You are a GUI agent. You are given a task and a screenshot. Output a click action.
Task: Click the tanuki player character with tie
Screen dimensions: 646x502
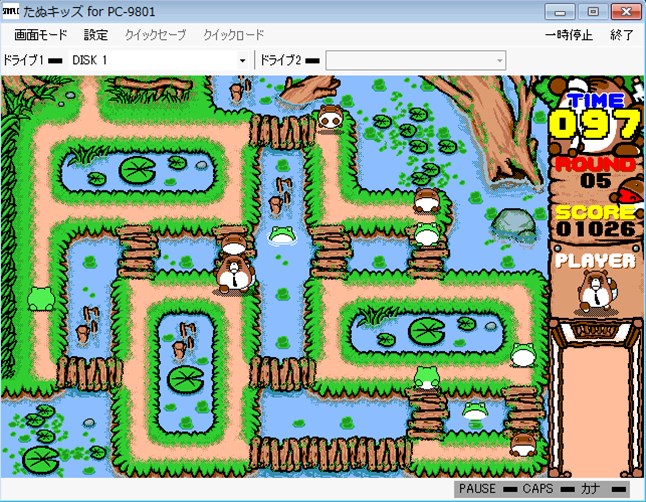click(x=234, y=275)
